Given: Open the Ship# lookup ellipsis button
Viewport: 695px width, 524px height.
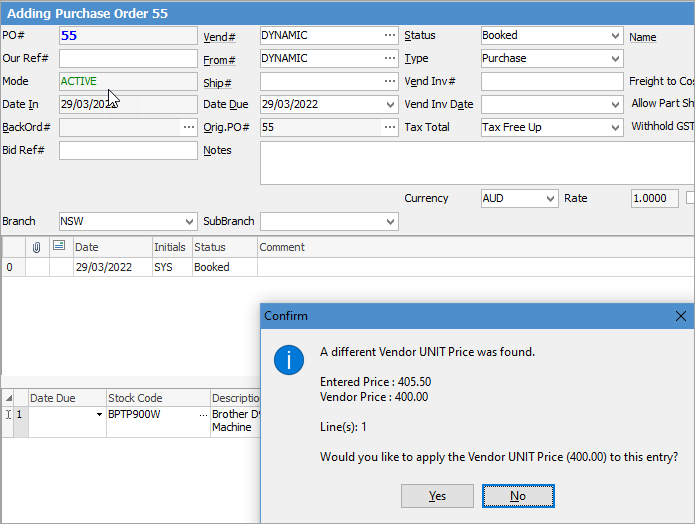Looking at the screenshot, I should 389,82.
